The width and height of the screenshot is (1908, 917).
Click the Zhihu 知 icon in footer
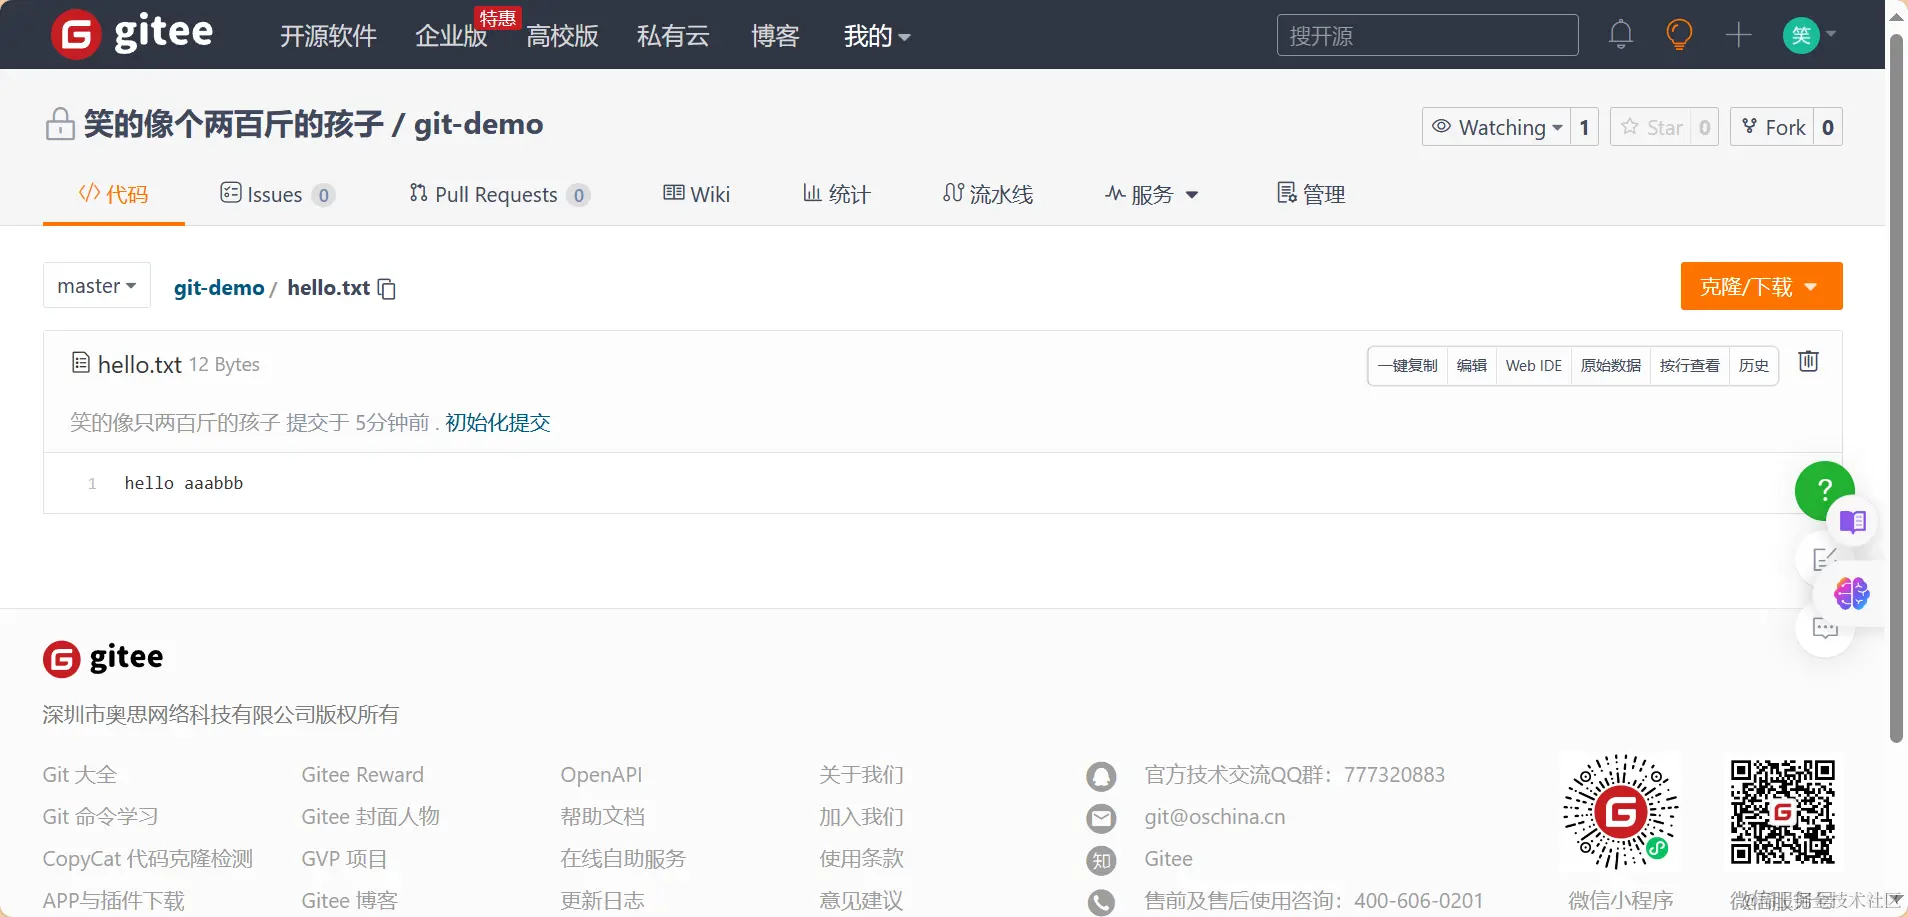(x=1101, y=860)
